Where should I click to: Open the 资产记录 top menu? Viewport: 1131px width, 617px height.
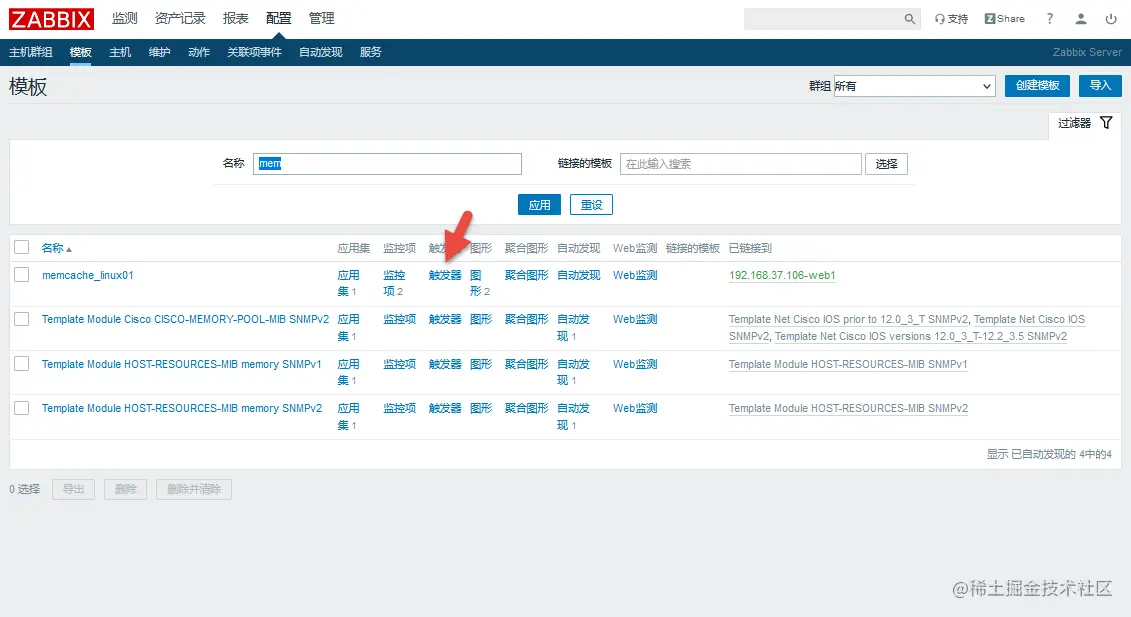coord(180,19)
